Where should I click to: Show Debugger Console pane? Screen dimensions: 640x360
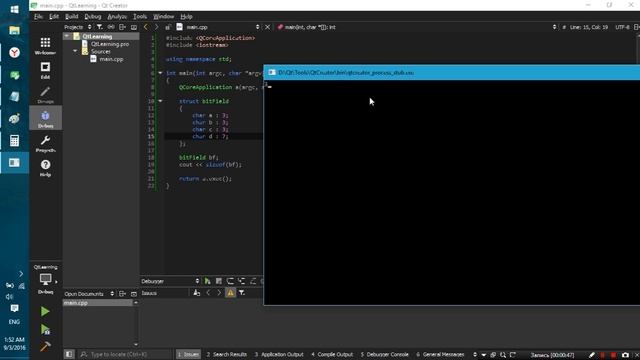(x=384, y=354)
